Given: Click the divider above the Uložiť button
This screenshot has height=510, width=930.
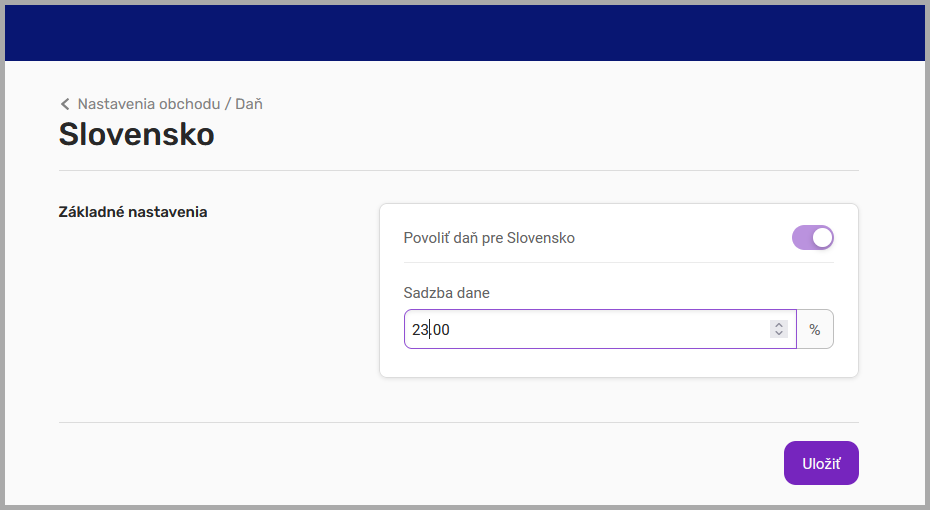Looking at the screenshot, I should (x=458, y=422).
